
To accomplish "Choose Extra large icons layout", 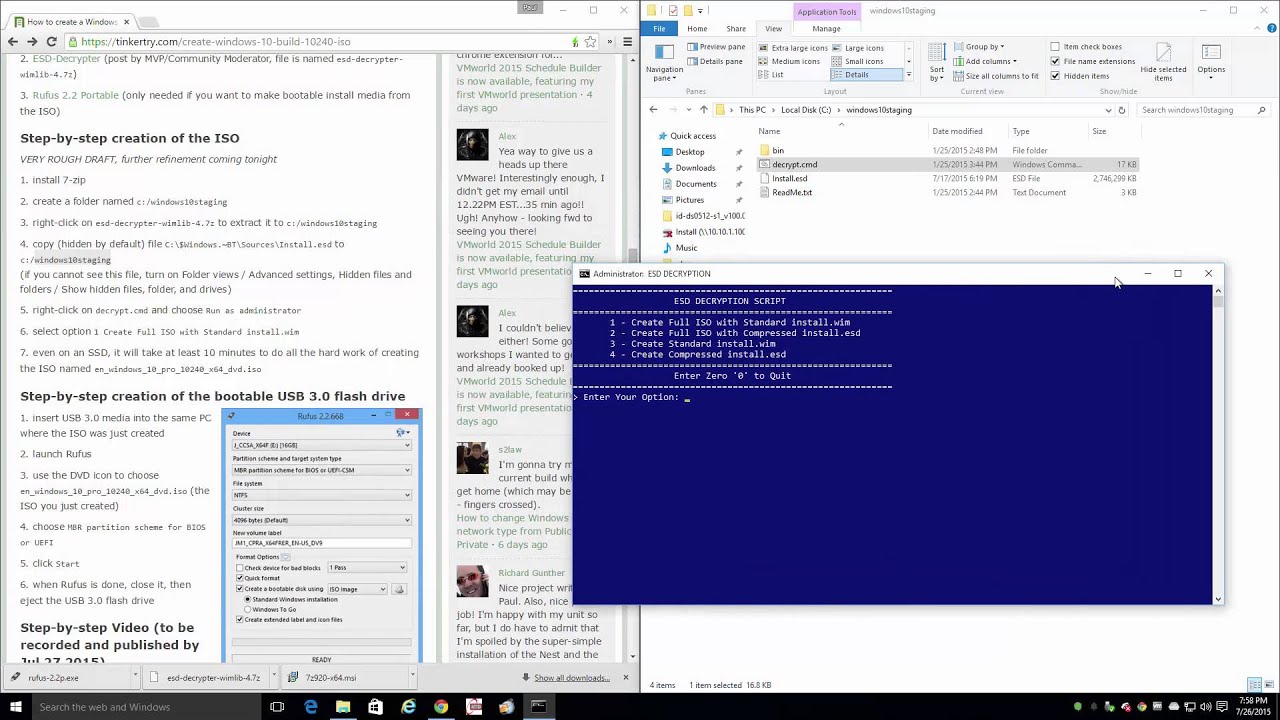I will tap(792, 48).
